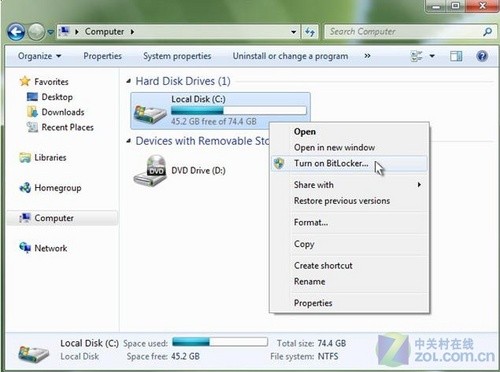Expand the view options dropdown arrow
Viewport: 500px width, 372px height.
[x=432, y=56]
